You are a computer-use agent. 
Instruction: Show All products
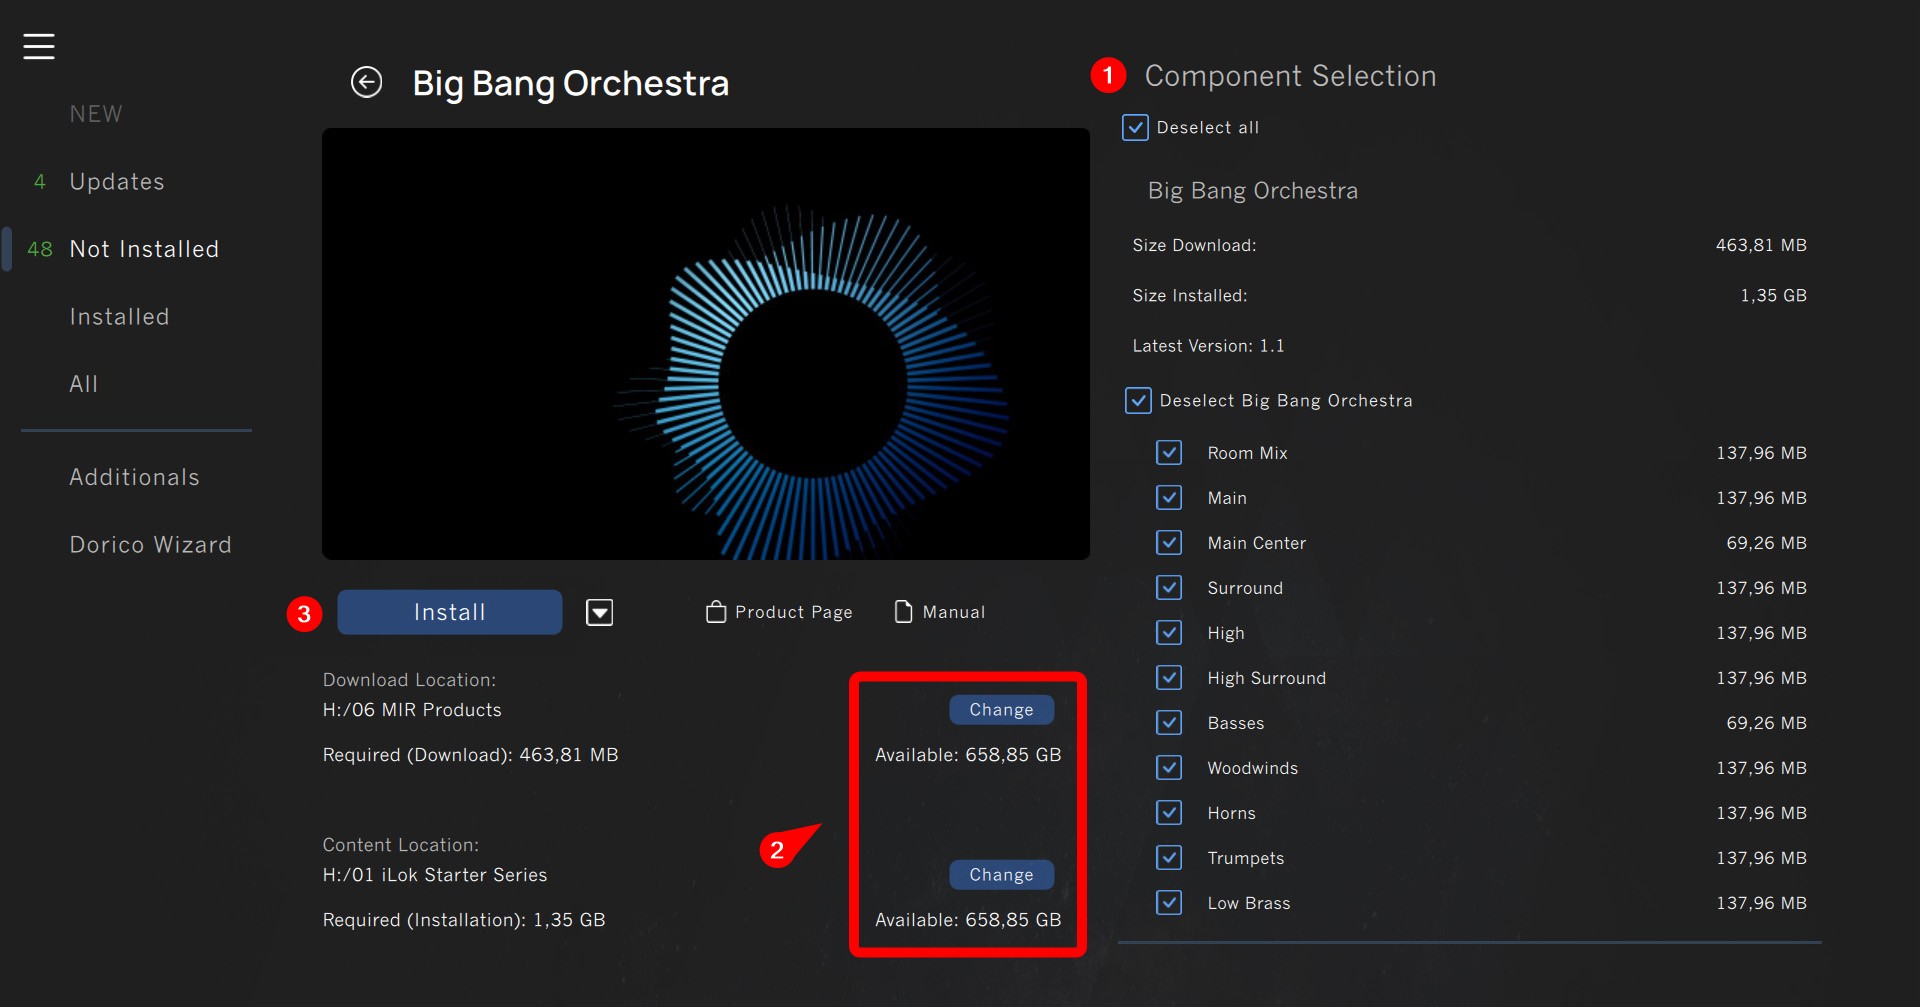pyautogui.click(x=84, y=384)
